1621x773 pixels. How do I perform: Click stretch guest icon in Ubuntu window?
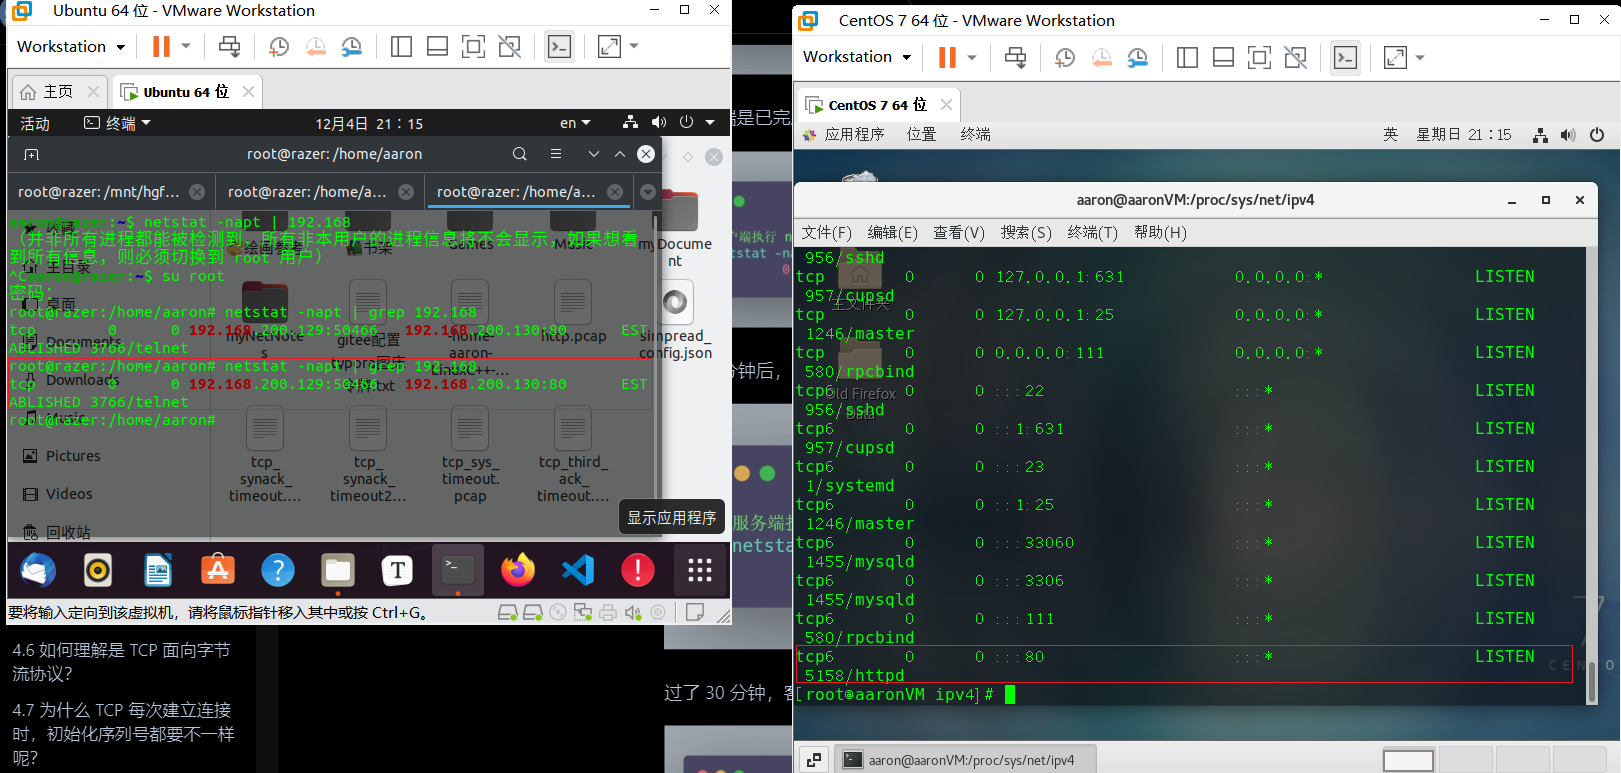point(609,46)
